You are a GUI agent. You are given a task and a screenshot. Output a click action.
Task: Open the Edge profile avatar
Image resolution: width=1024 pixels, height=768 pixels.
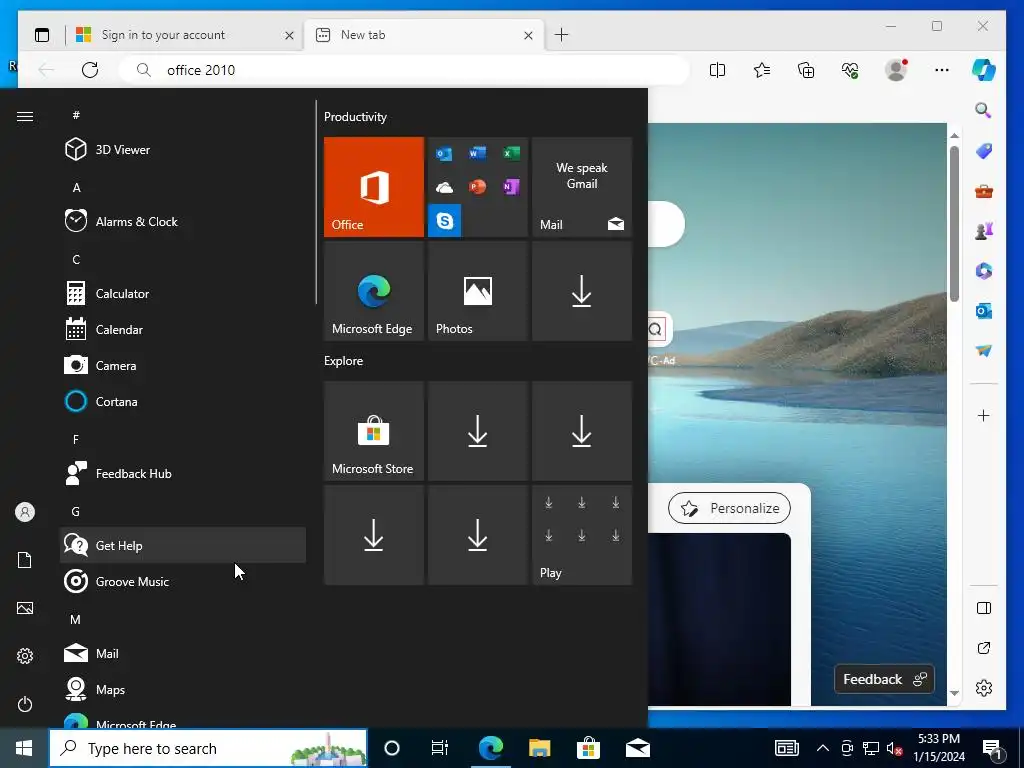point(896,70)
